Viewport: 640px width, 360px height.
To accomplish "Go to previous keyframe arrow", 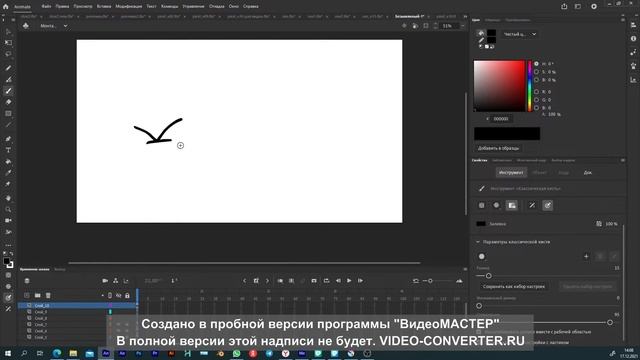I will (244, 281).
